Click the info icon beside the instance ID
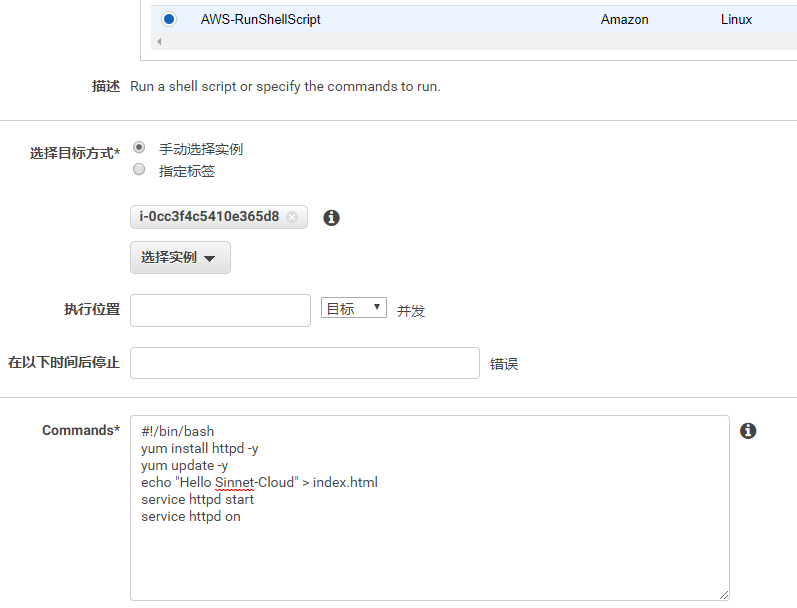Screen dimensions: 797x608 (x=331, y=218)
